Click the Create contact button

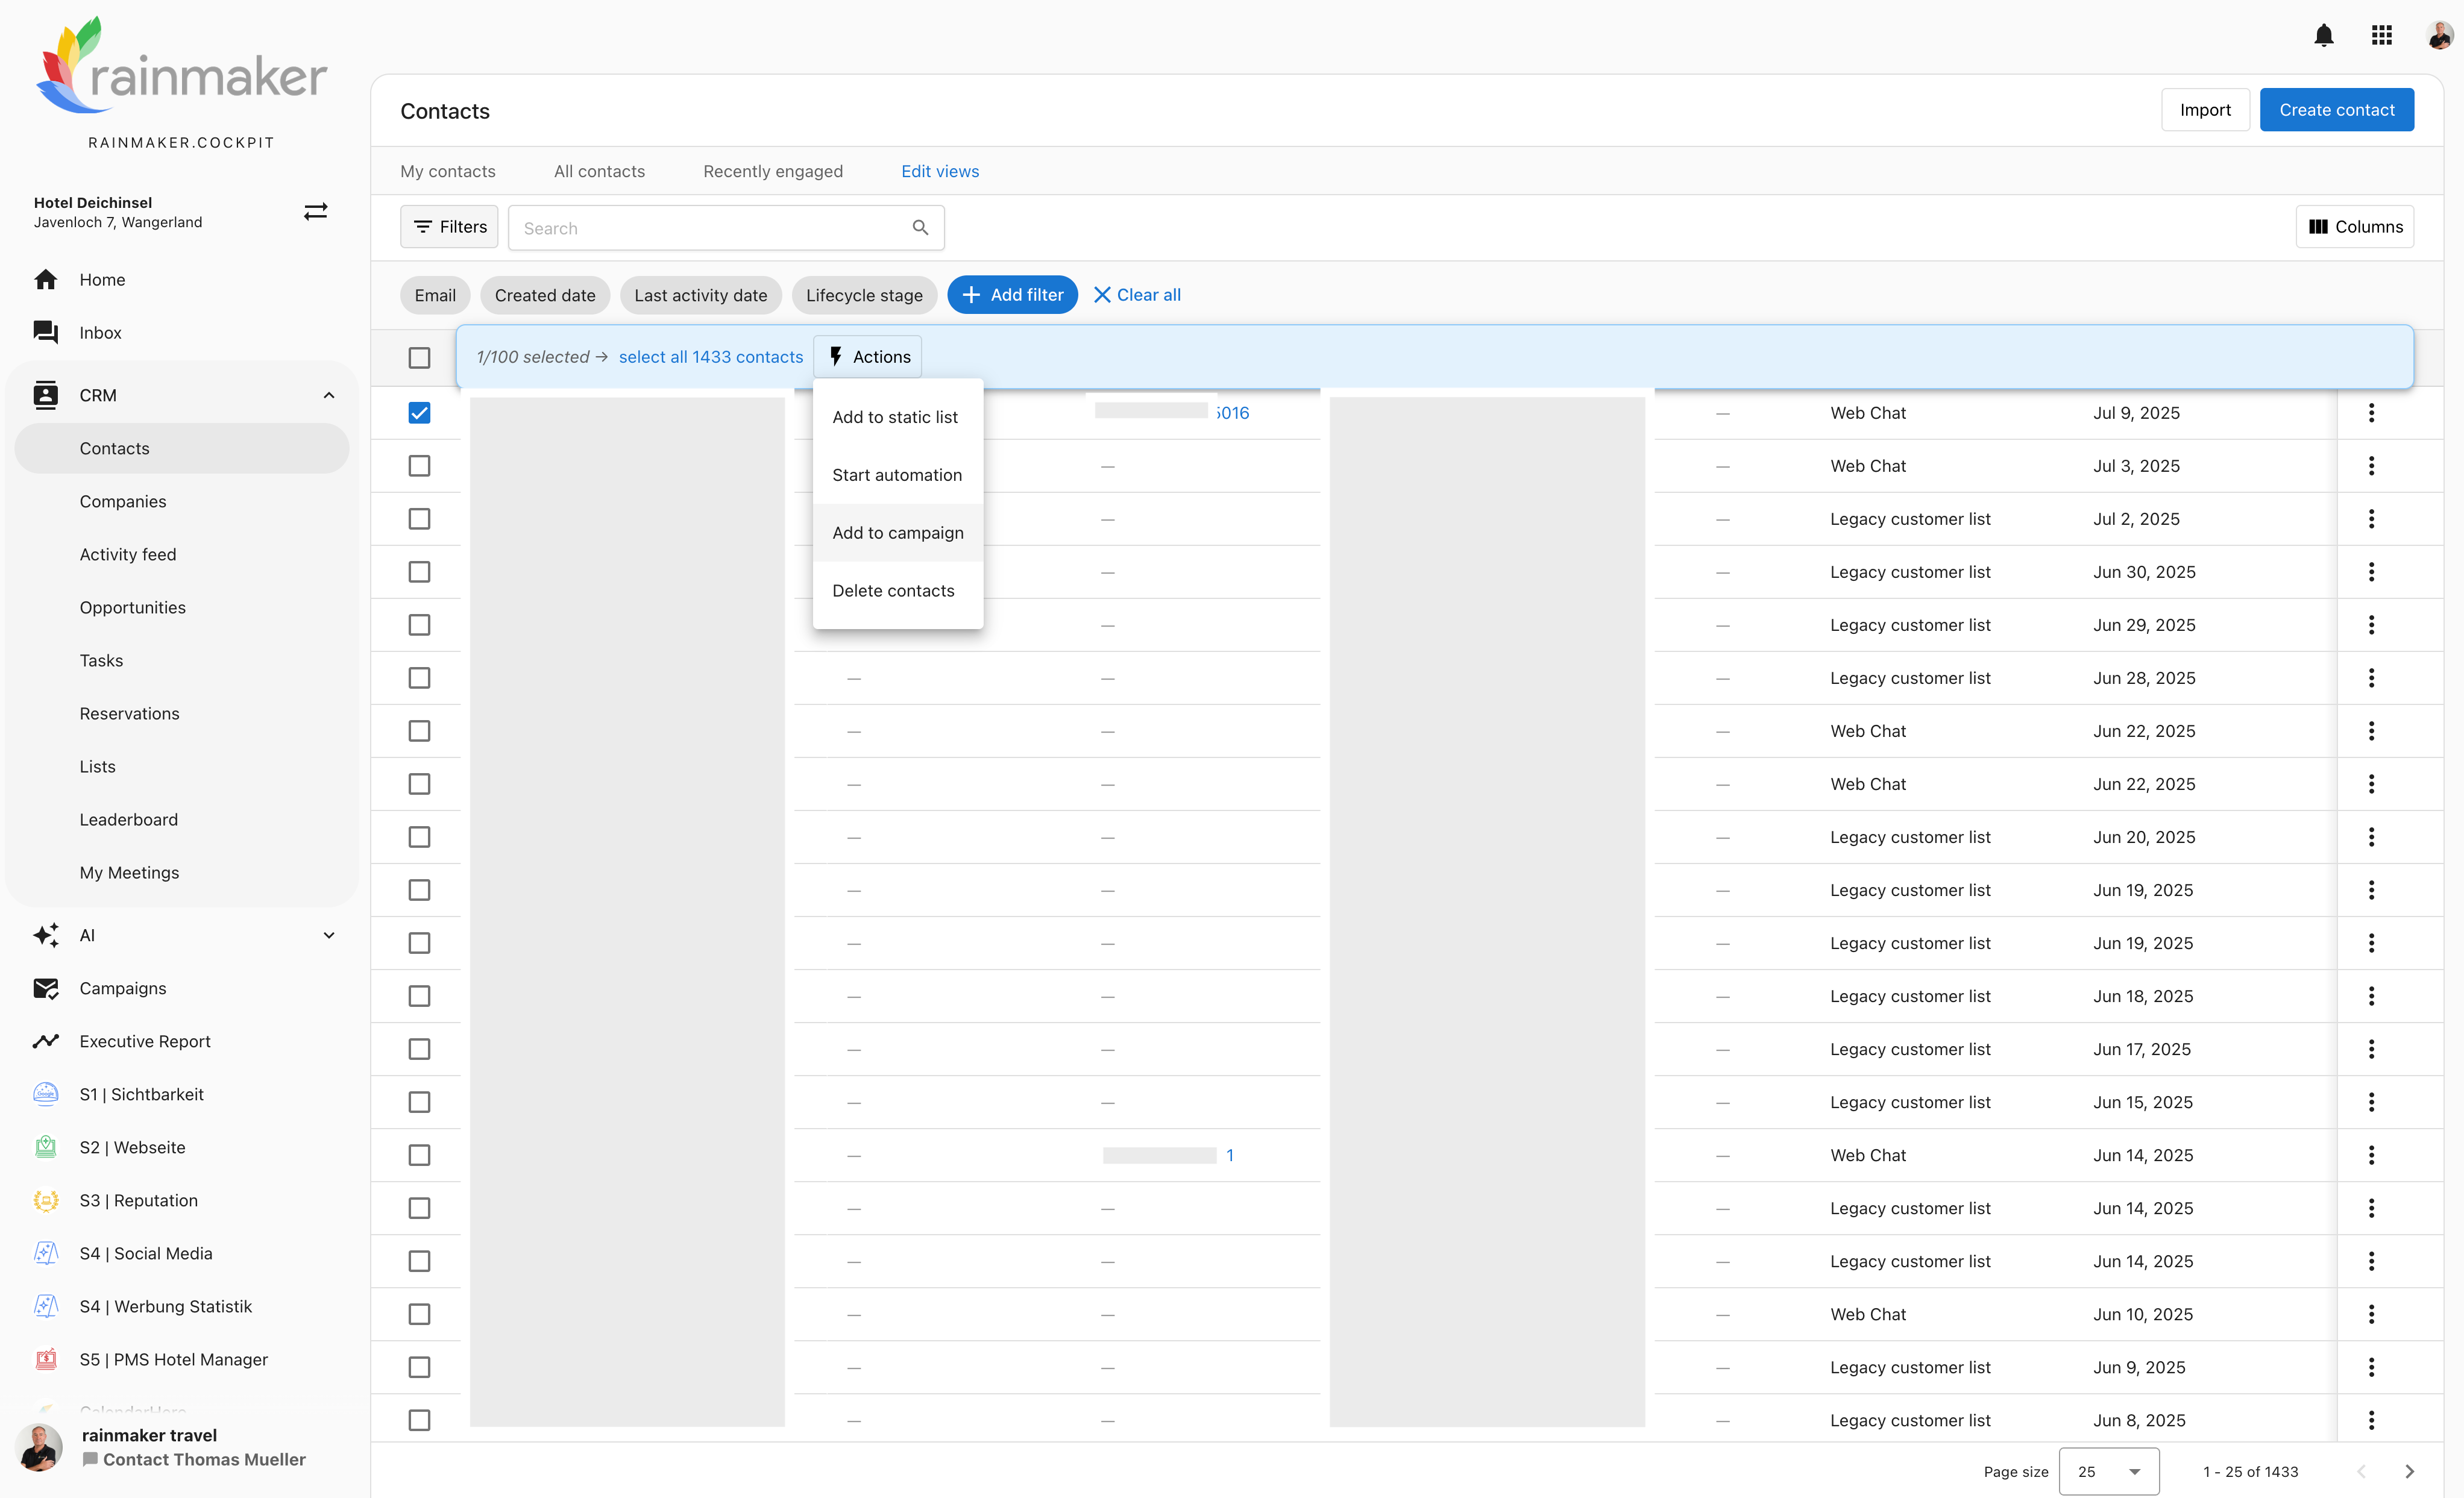[x=2336, y=110]
